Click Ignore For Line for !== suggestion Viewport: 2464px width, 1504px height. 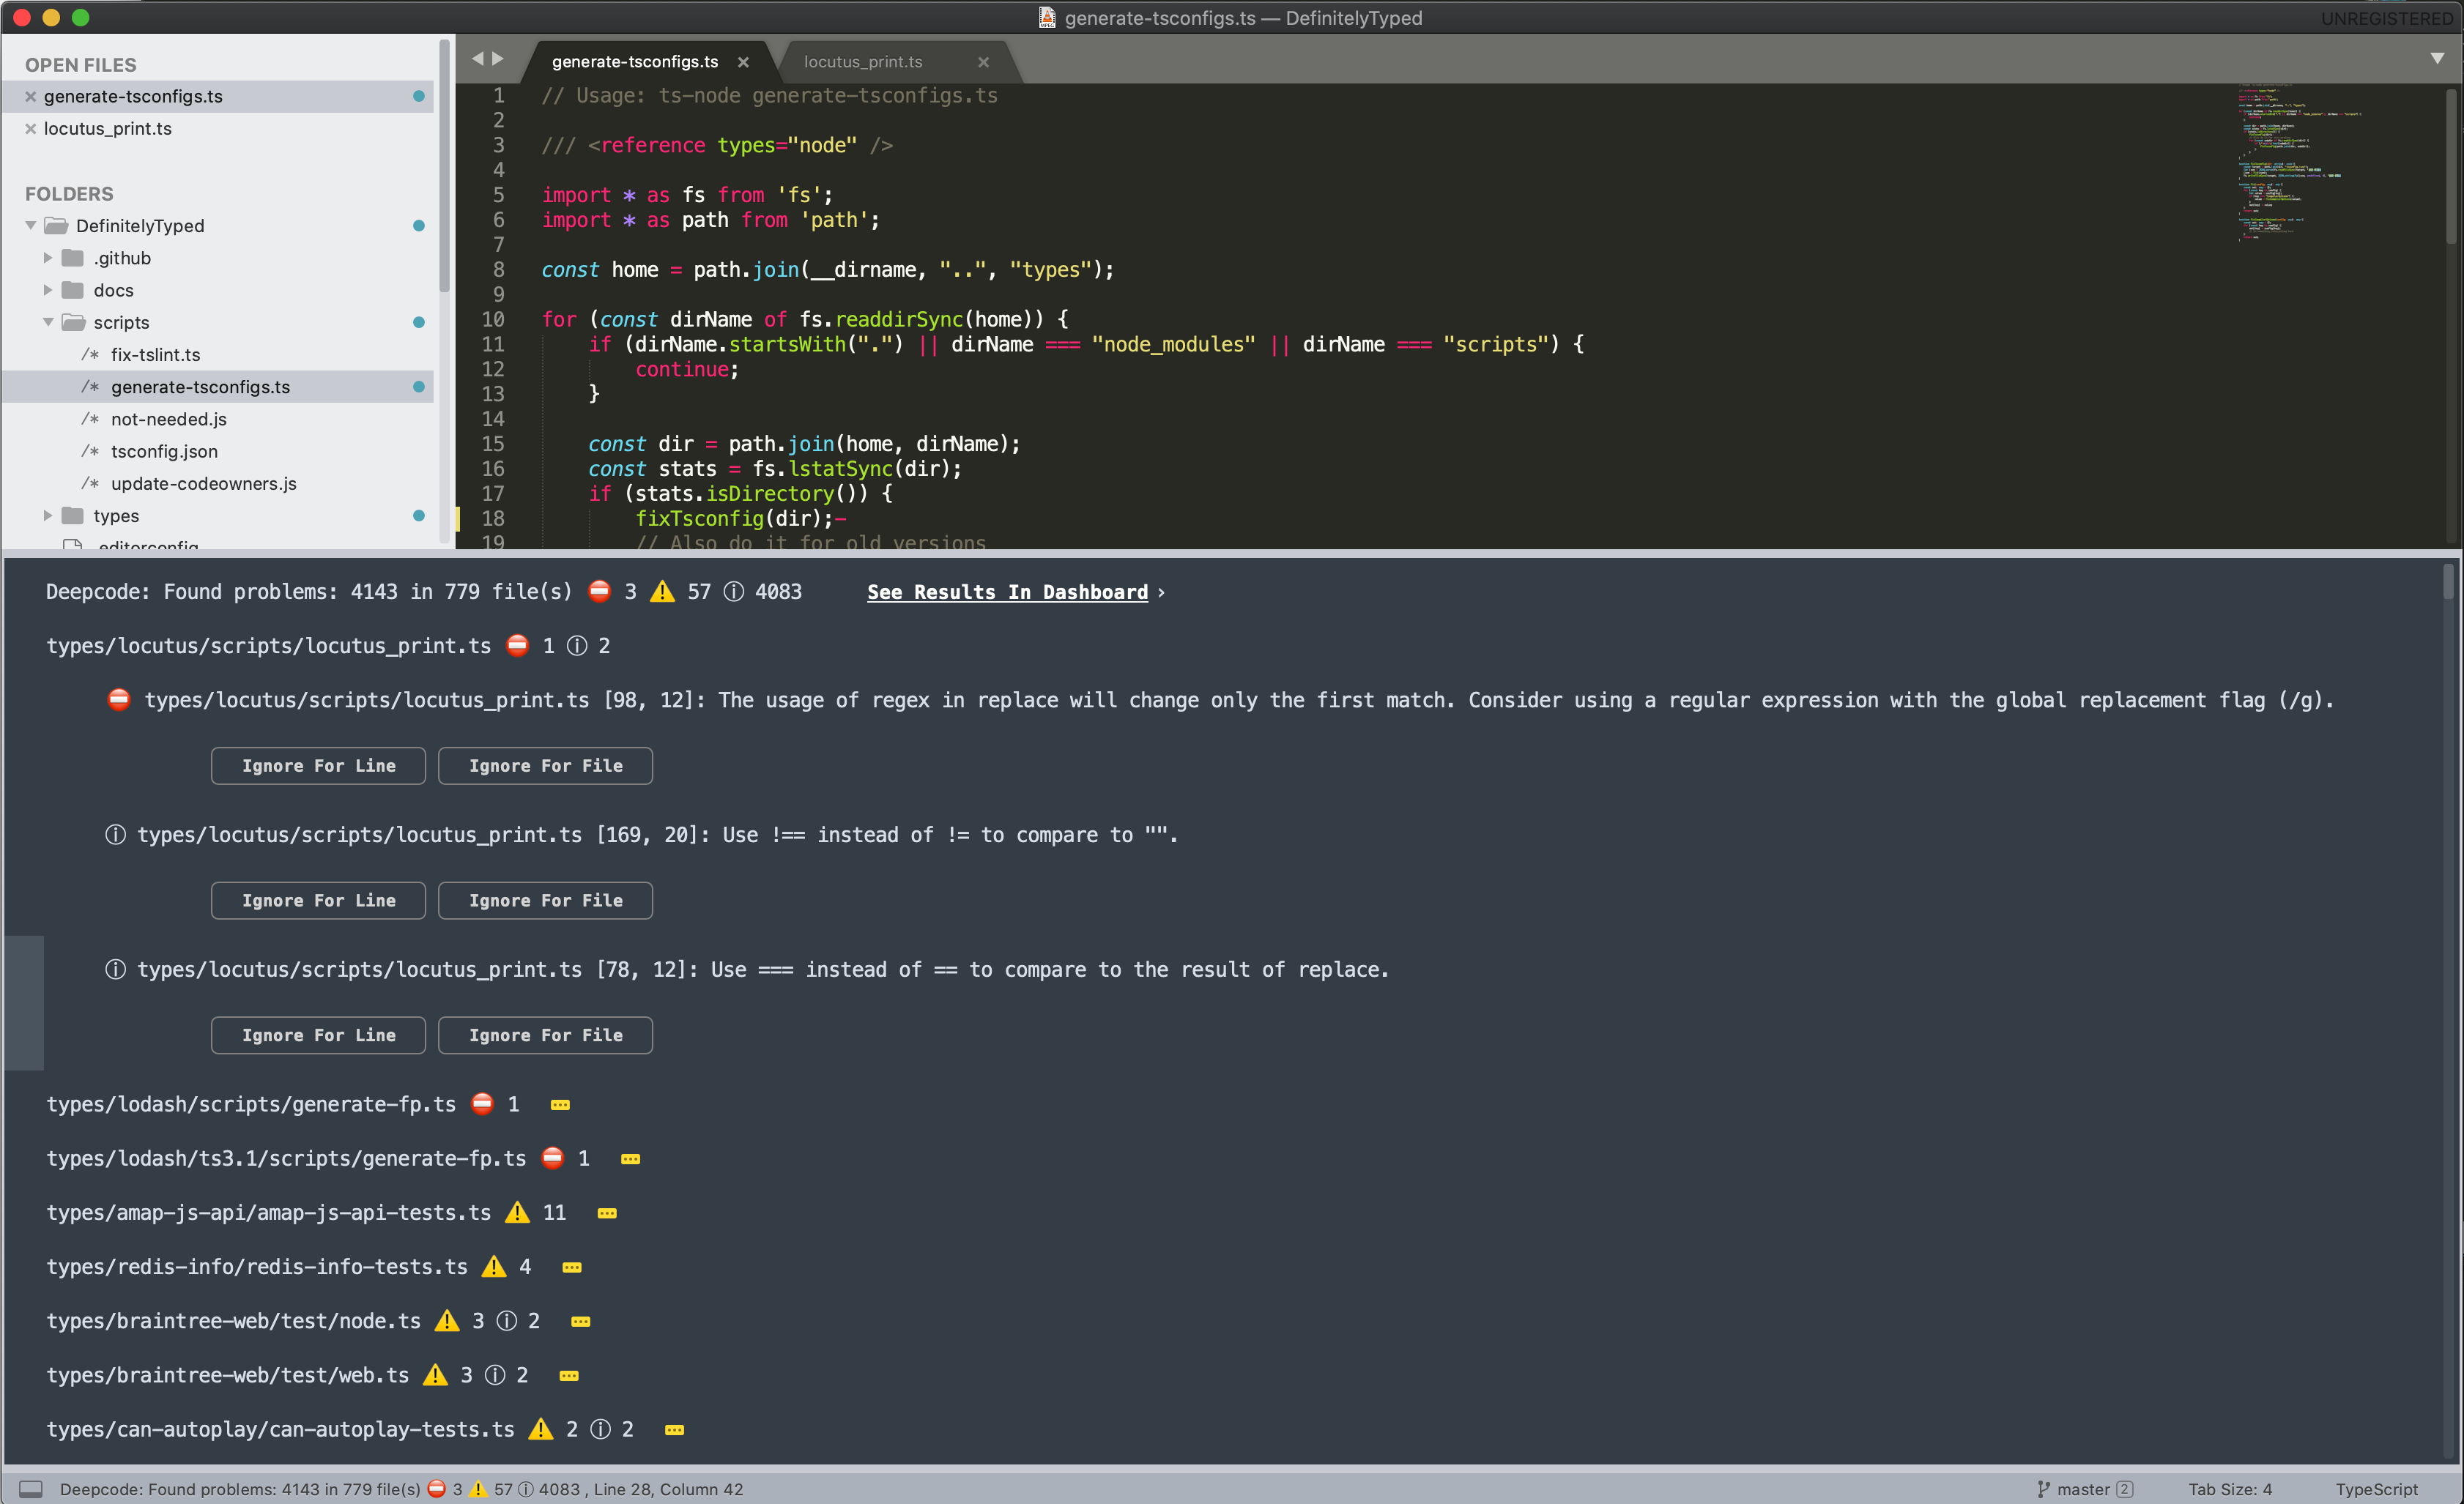(318, 901)
